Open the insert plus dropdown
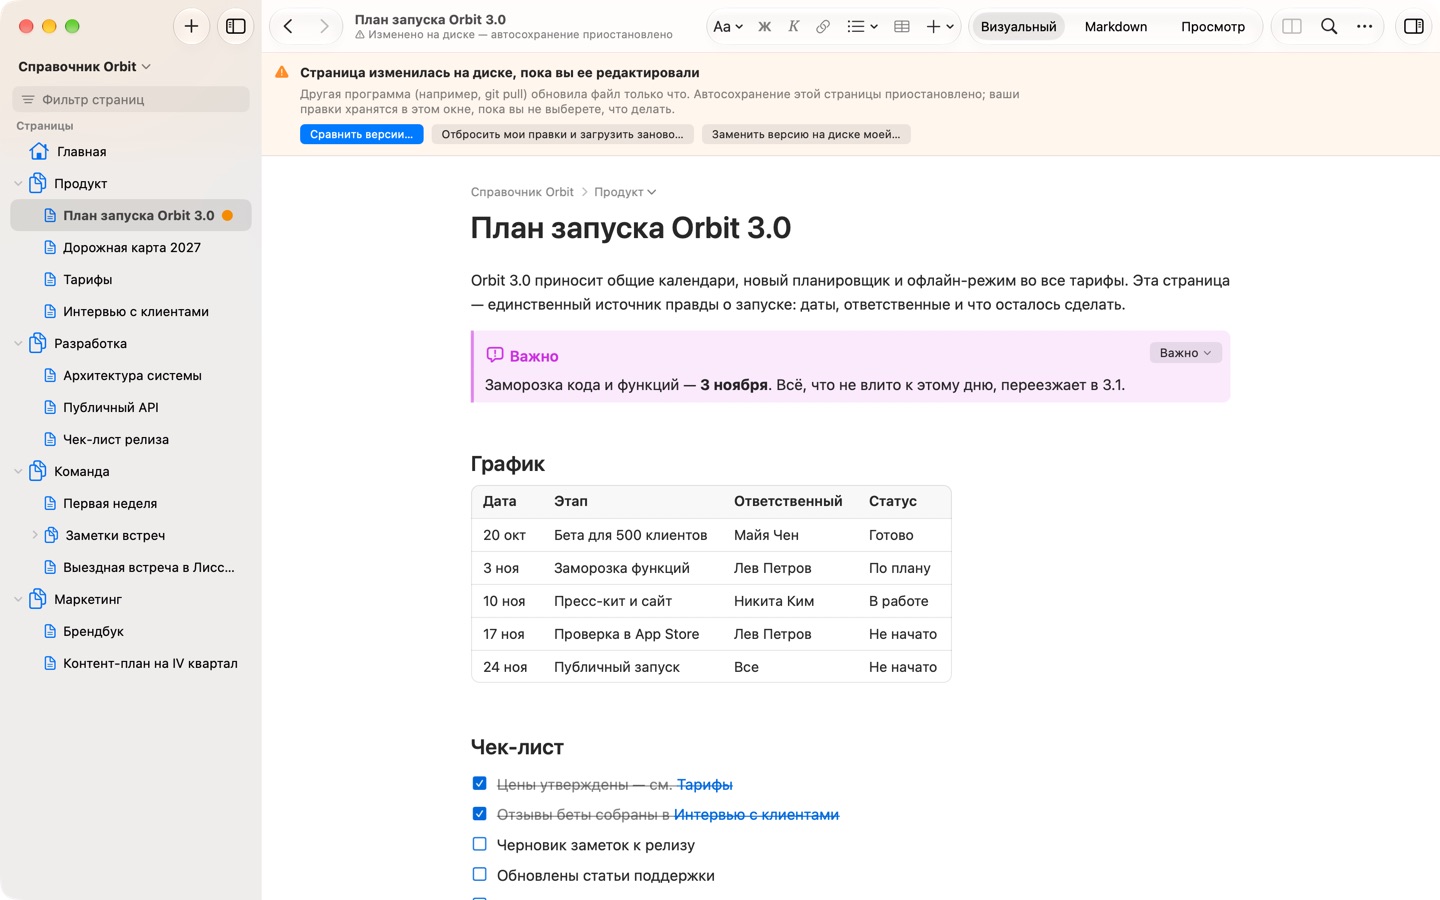1440x900 pixels. pos(940,27)
